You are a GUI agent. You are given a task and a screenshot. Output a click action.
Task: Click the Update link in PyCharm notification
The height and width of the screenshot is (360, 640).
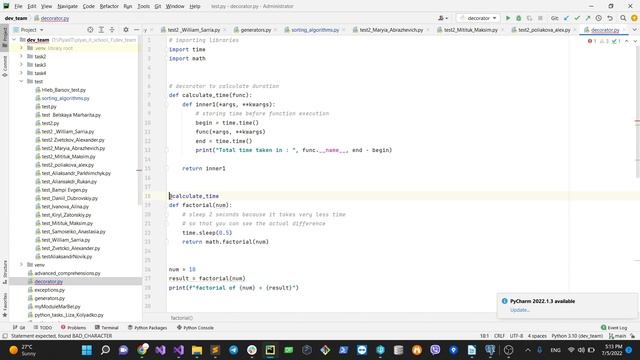(520, 310)
